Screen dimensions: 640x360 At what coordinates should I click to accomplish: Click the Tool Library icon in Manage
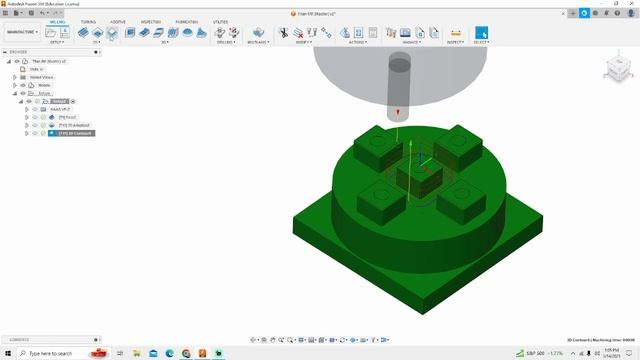coord(391,32)
